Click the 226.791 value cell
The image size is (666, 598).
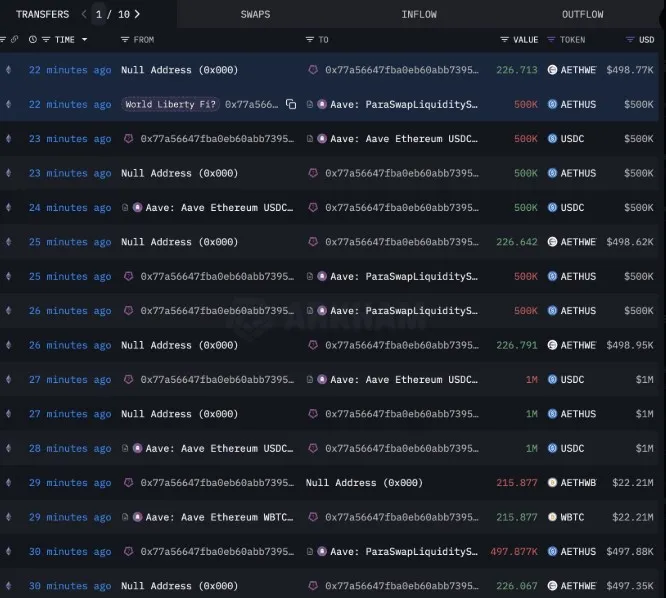click(x=517, y=345)
